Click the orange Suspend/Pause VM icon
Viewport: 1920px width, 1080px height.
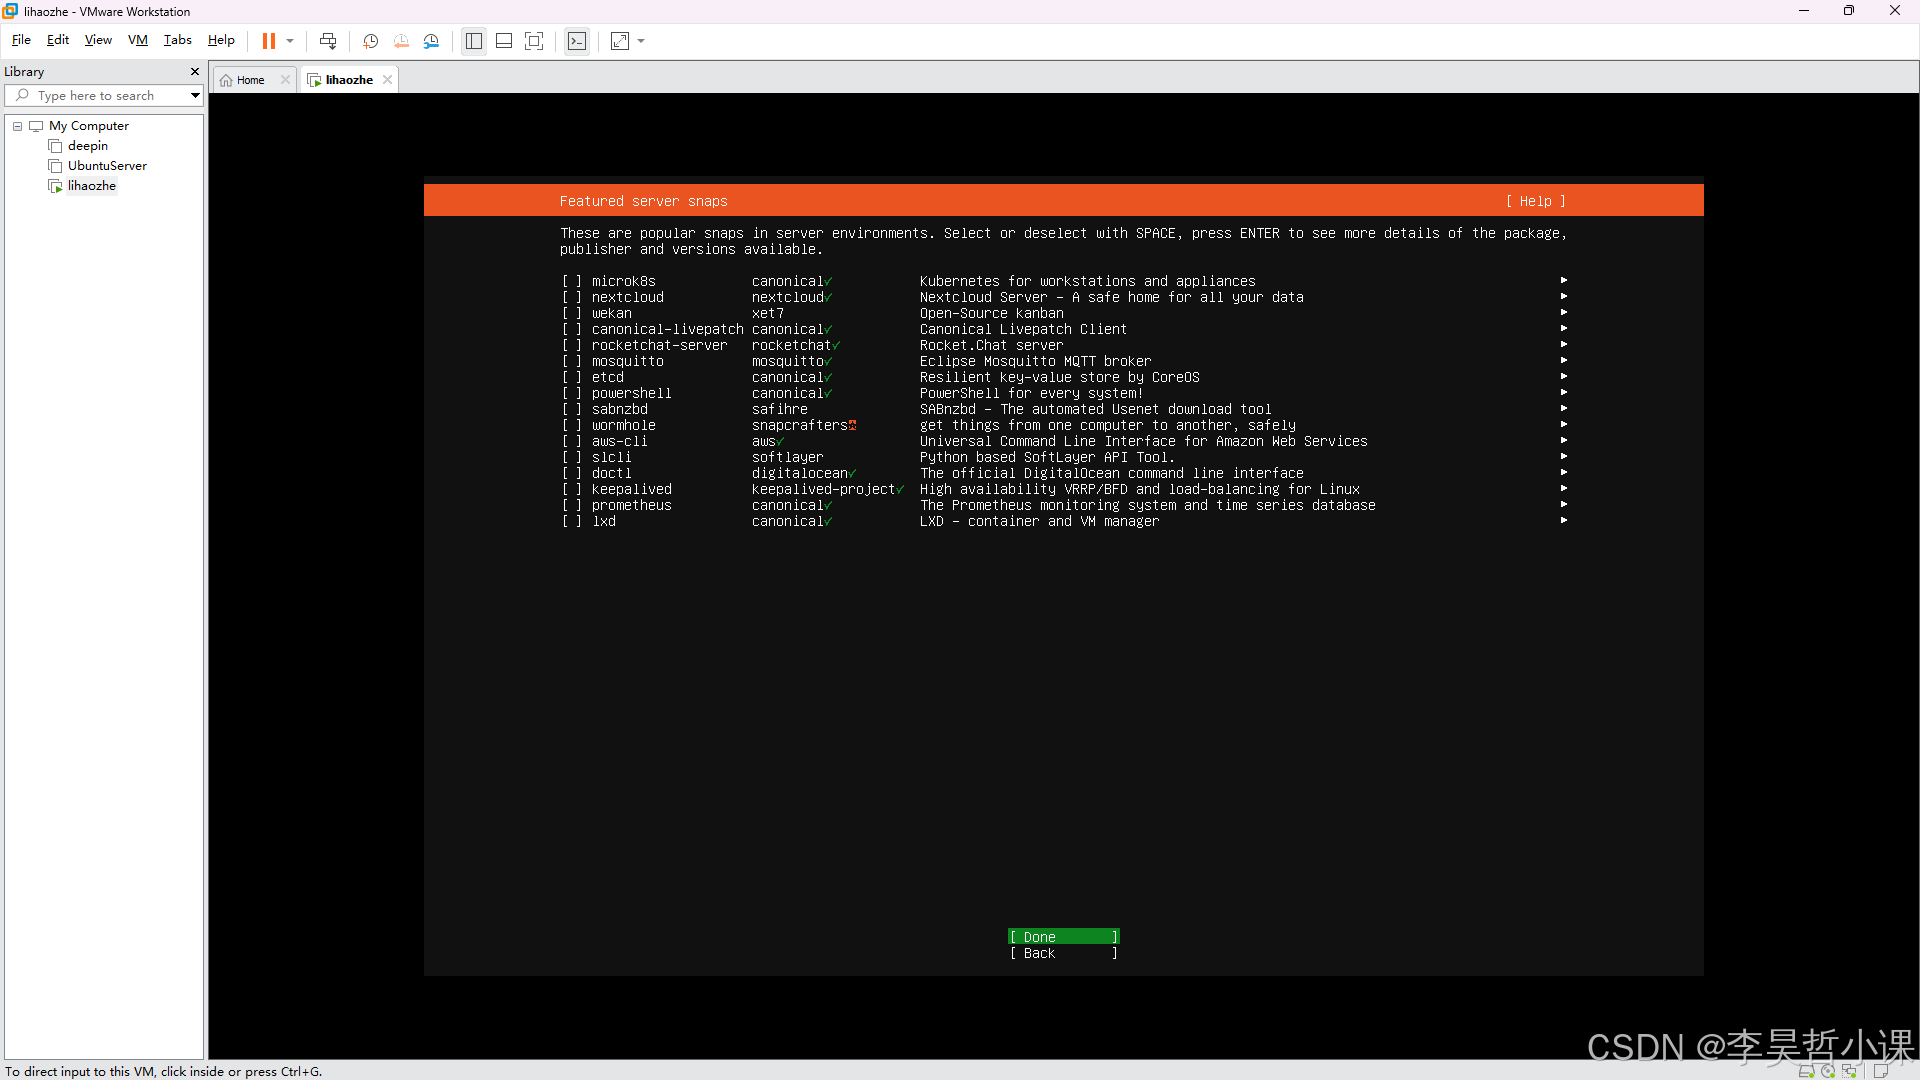pyautogui.click(x=268, y=41)
